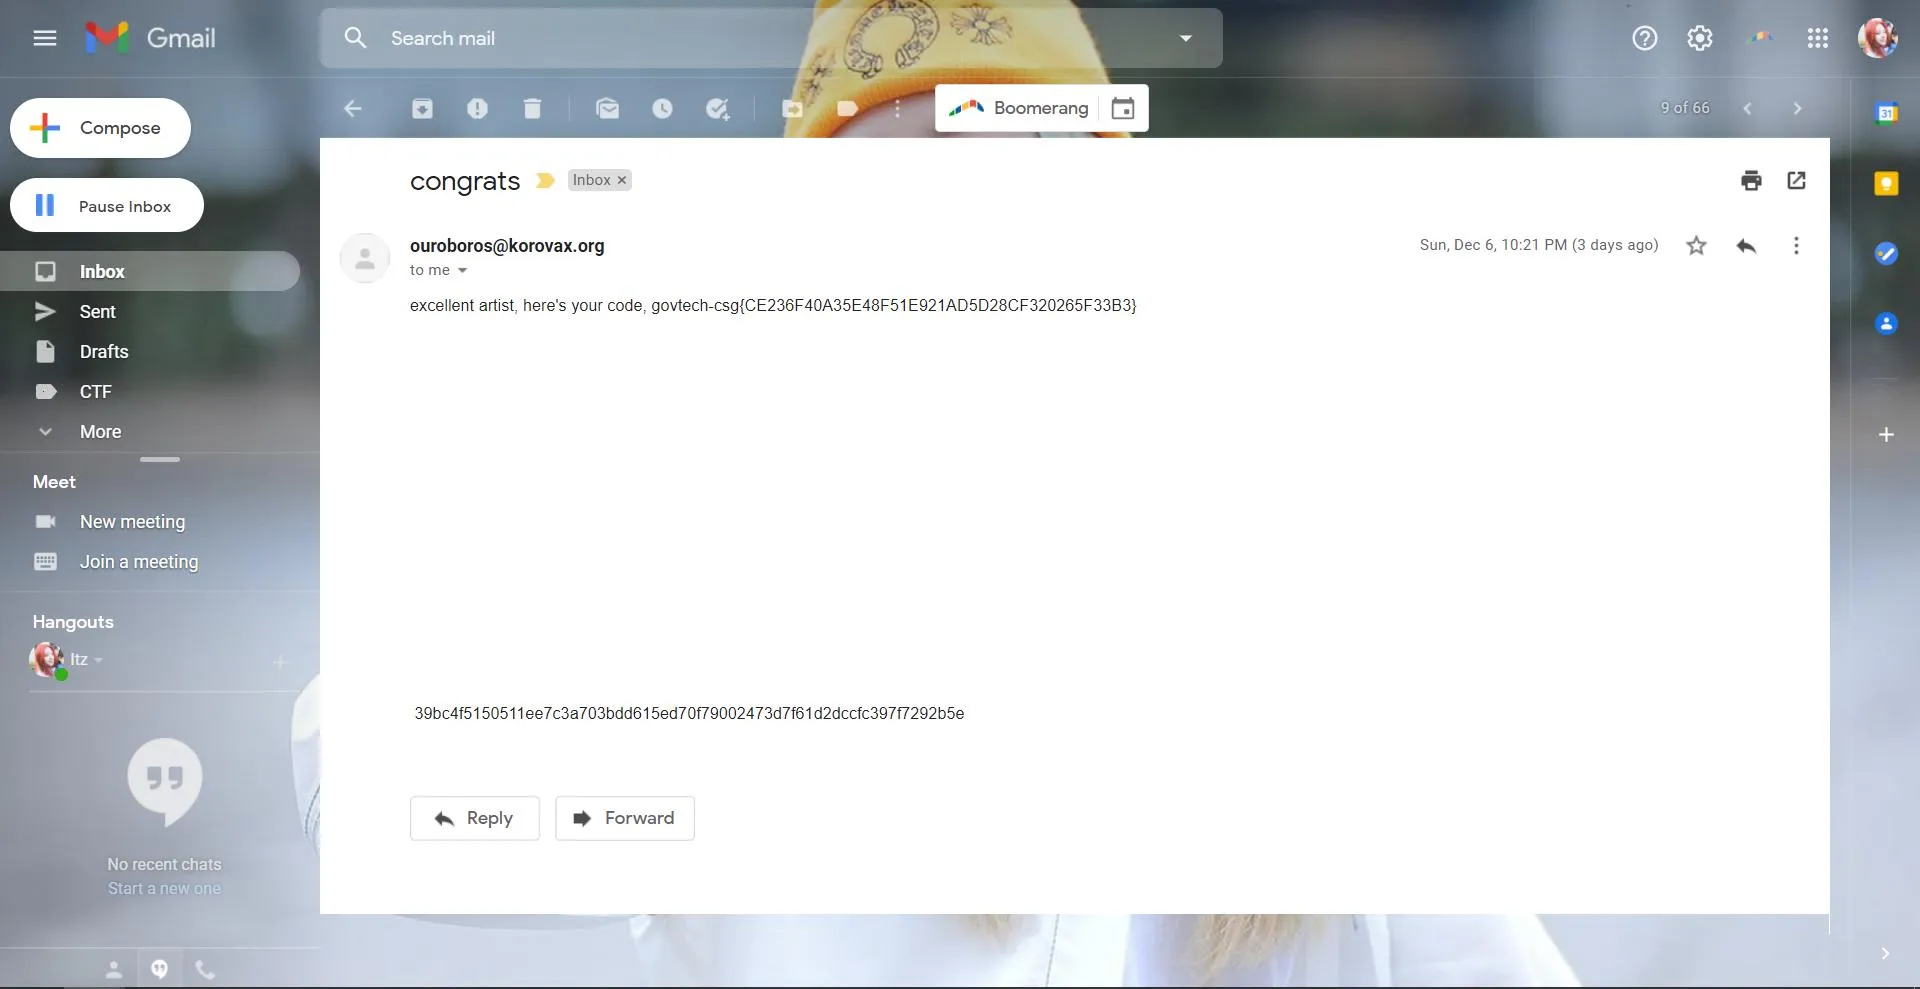Mark the email as unread
The image size is (1920, 989).
coord(607,108)
